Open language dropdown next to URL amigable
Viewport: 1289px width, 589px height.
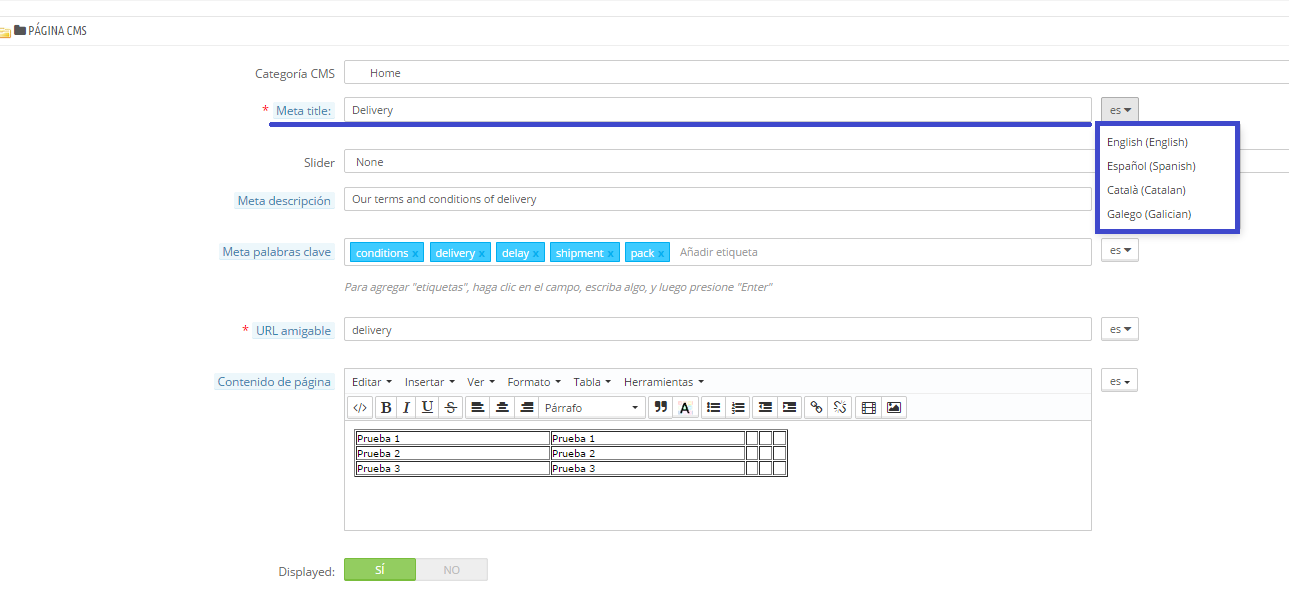coord(1119,329)
